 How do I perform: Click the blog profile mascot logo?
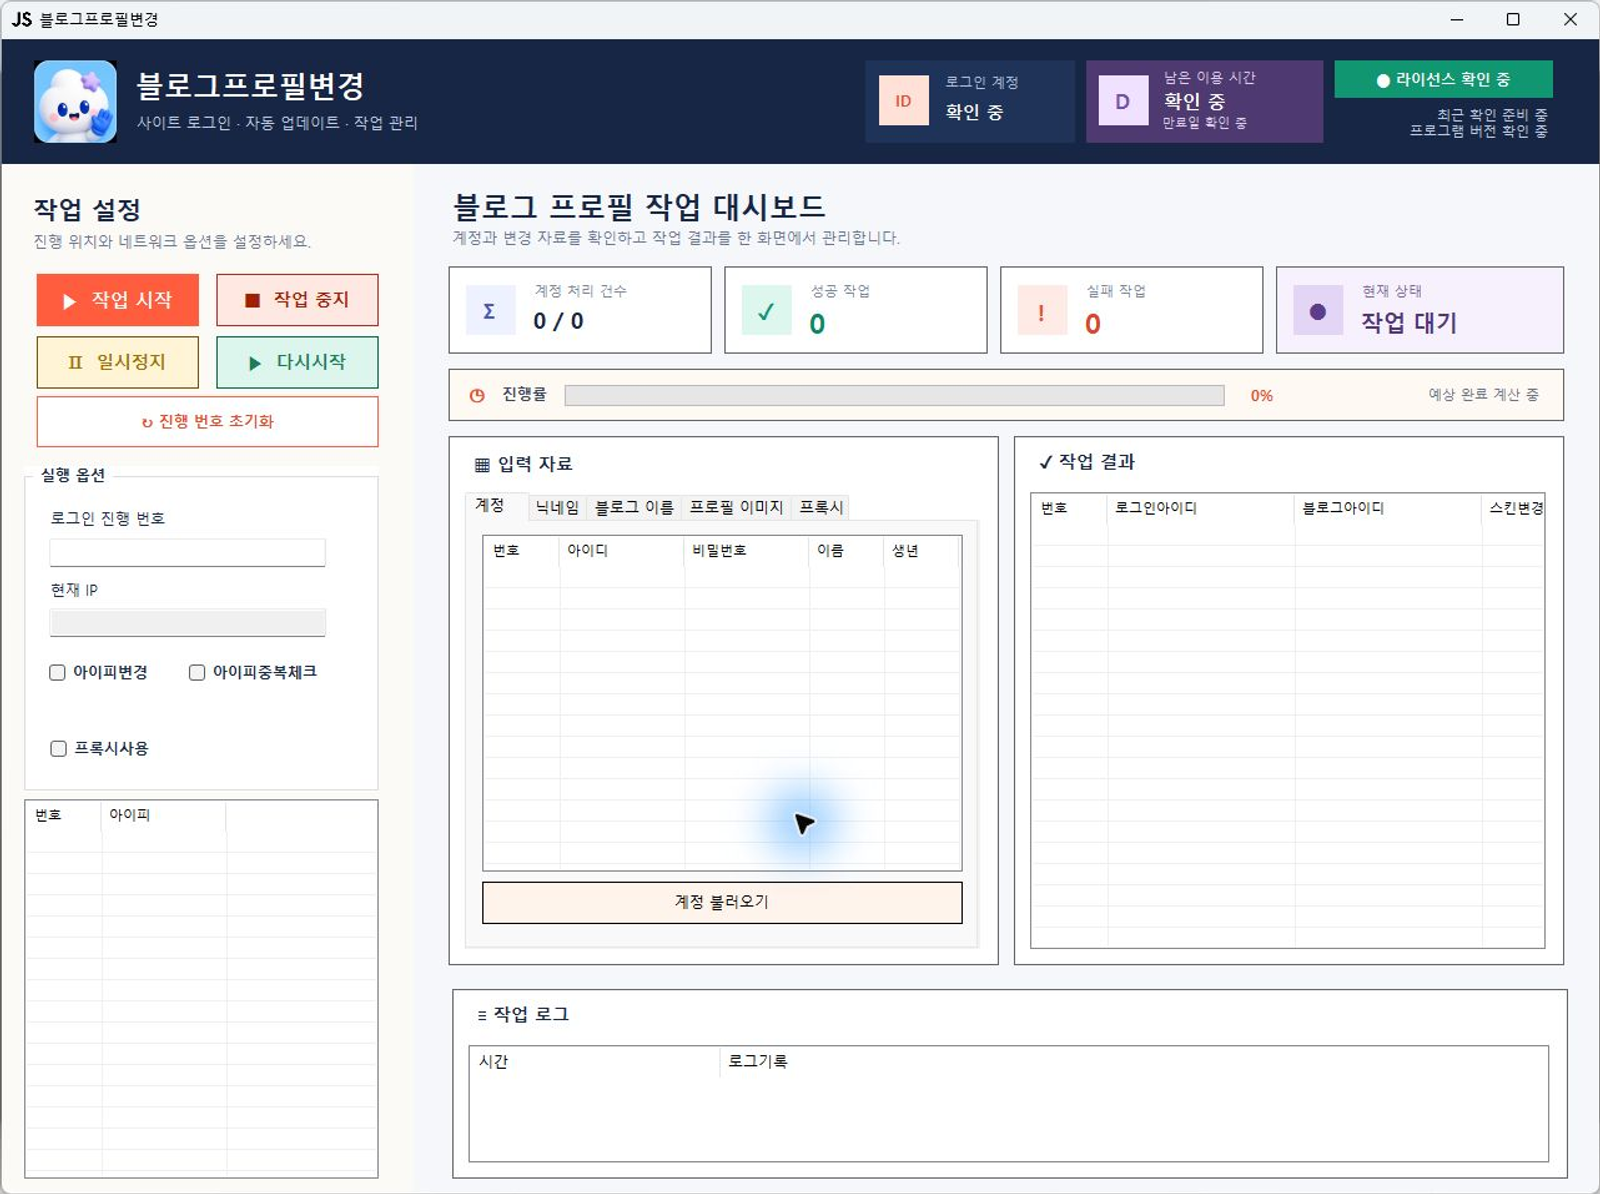tap(75, 101)
